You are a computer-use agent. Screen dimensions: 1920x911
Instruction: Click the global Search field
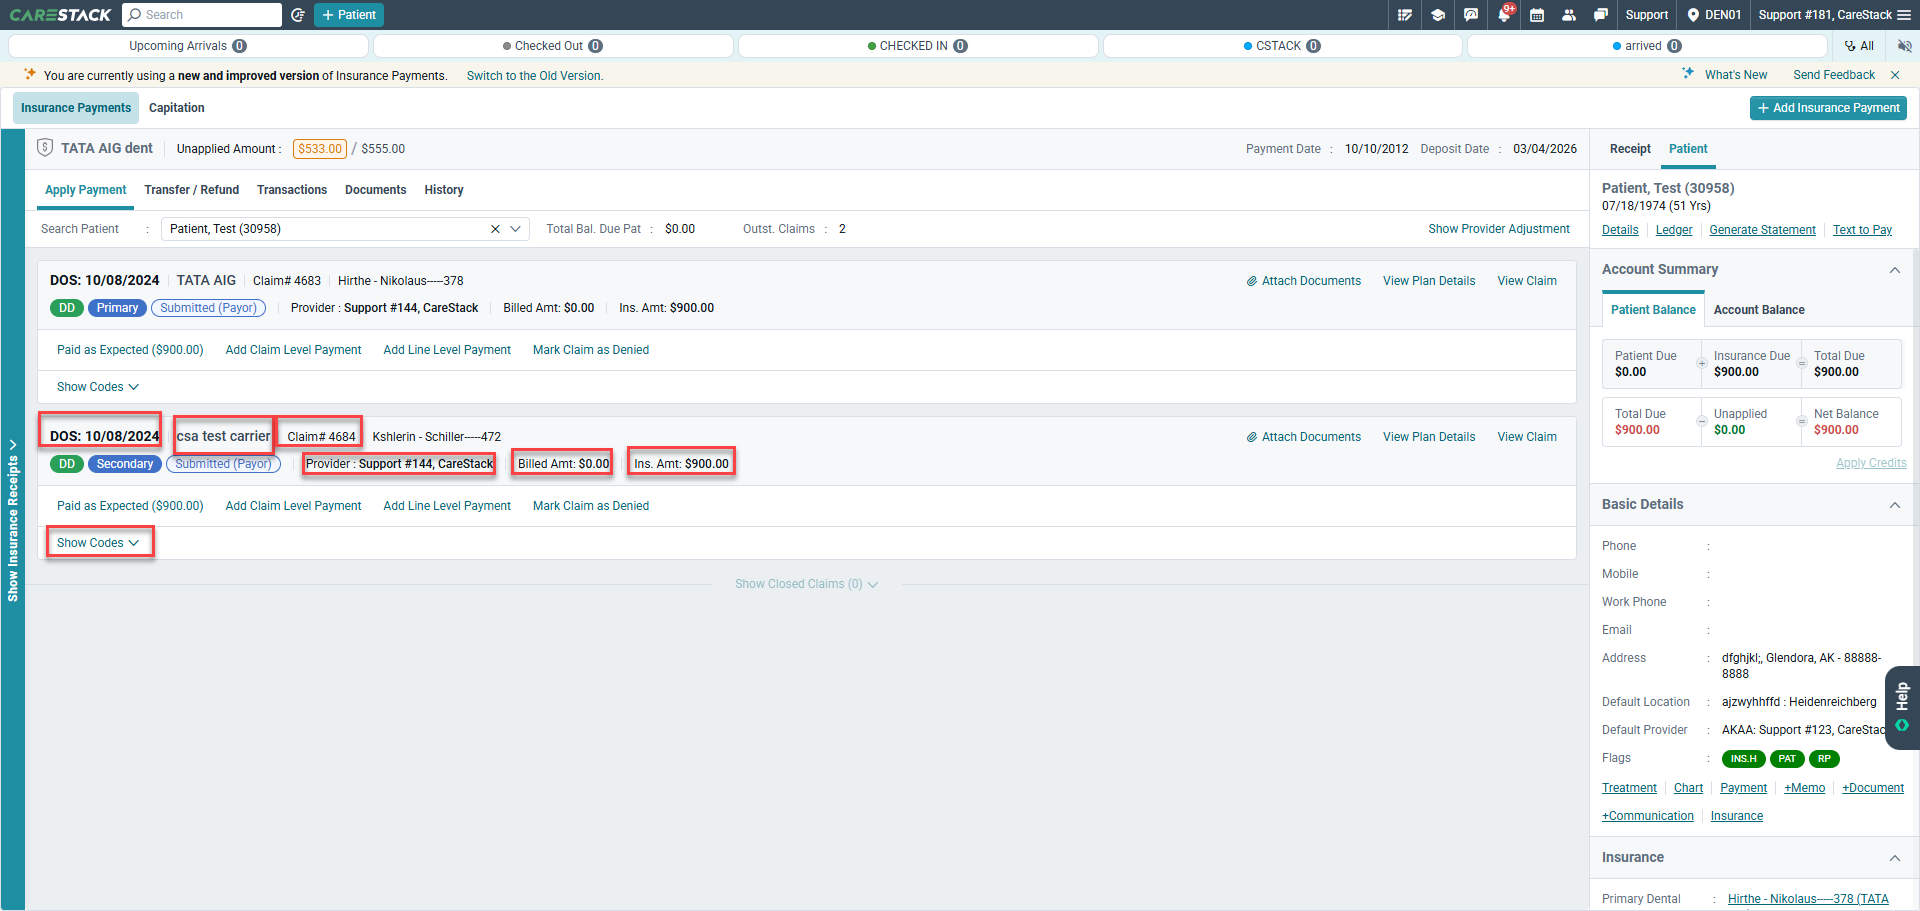[x=202, y=15]
